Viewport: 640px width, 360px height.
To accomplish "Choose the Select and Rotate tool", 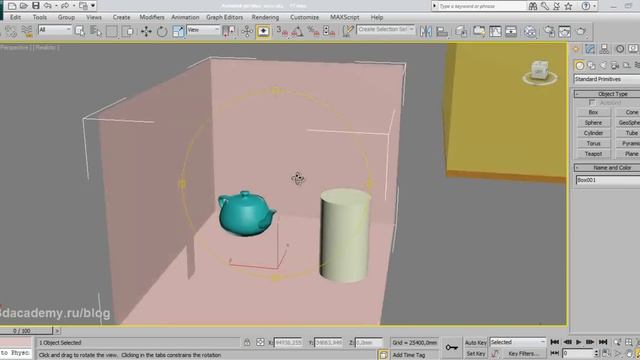I will tap(162, 31).
